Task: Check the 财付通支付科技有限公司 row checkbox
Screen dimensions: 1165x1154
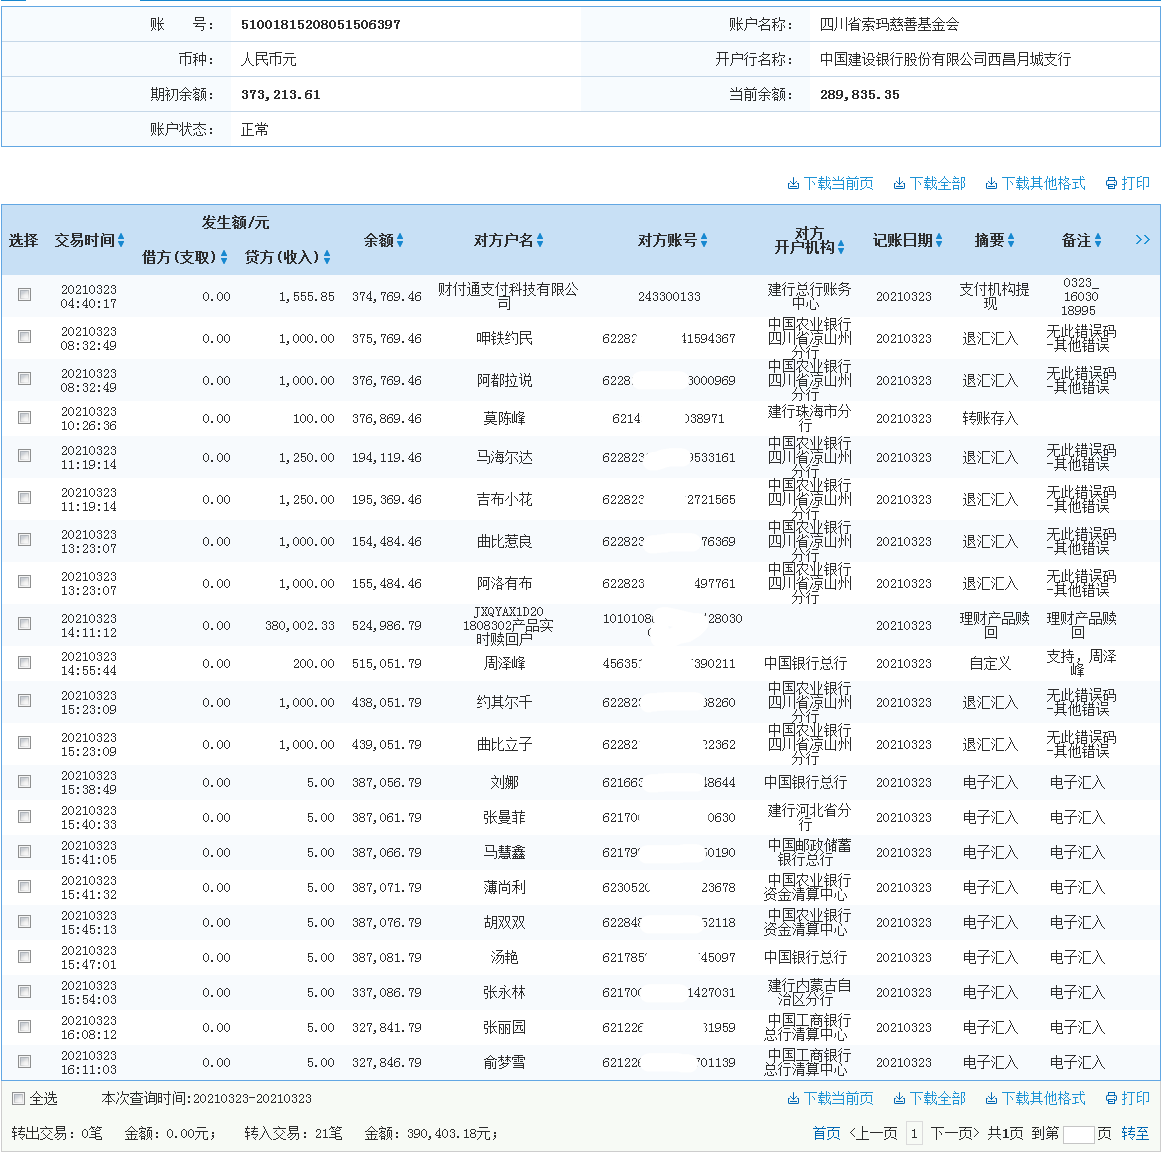Action: pyautogui.click(x=24, y=295)
